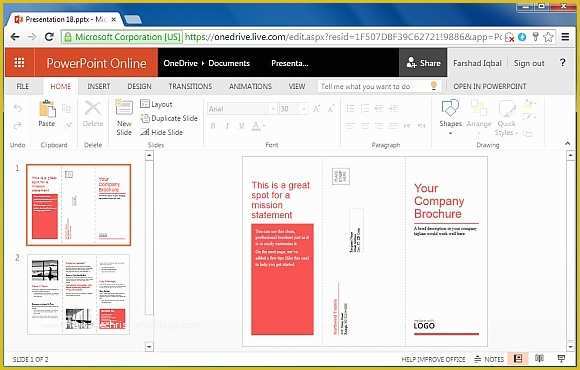
Task: Click the Paste clipboard icon
Action: pyautogui.click(x=47, y=110)
